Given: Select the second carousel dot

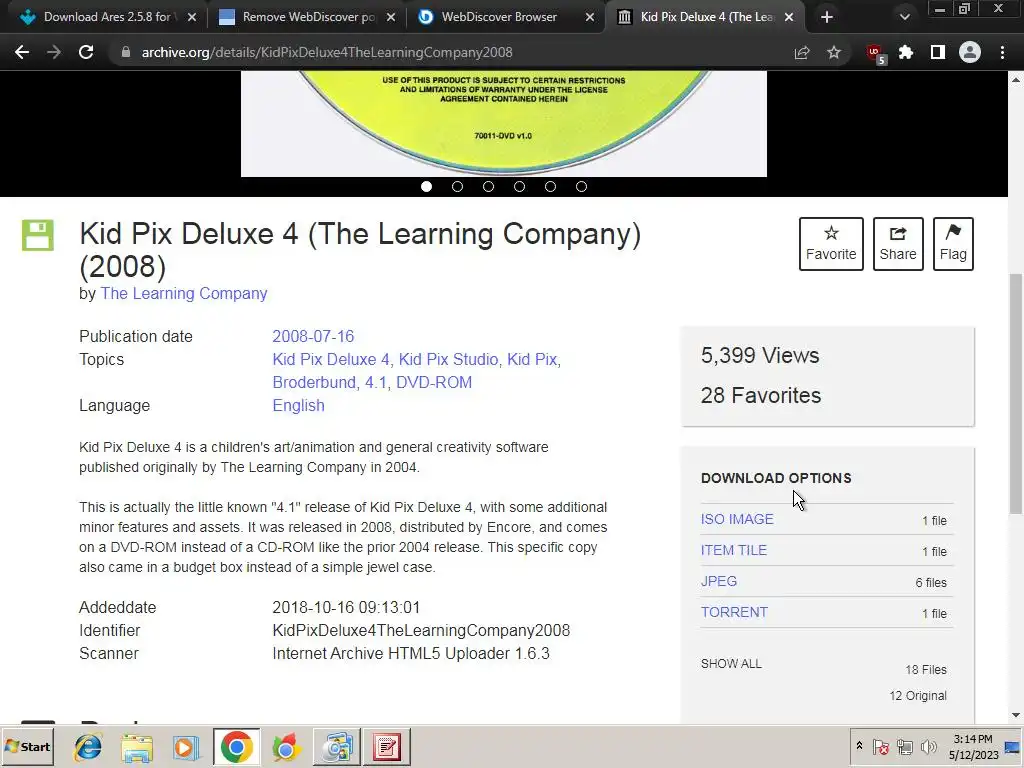Looking at the screenshot, I should click(457, 187).
